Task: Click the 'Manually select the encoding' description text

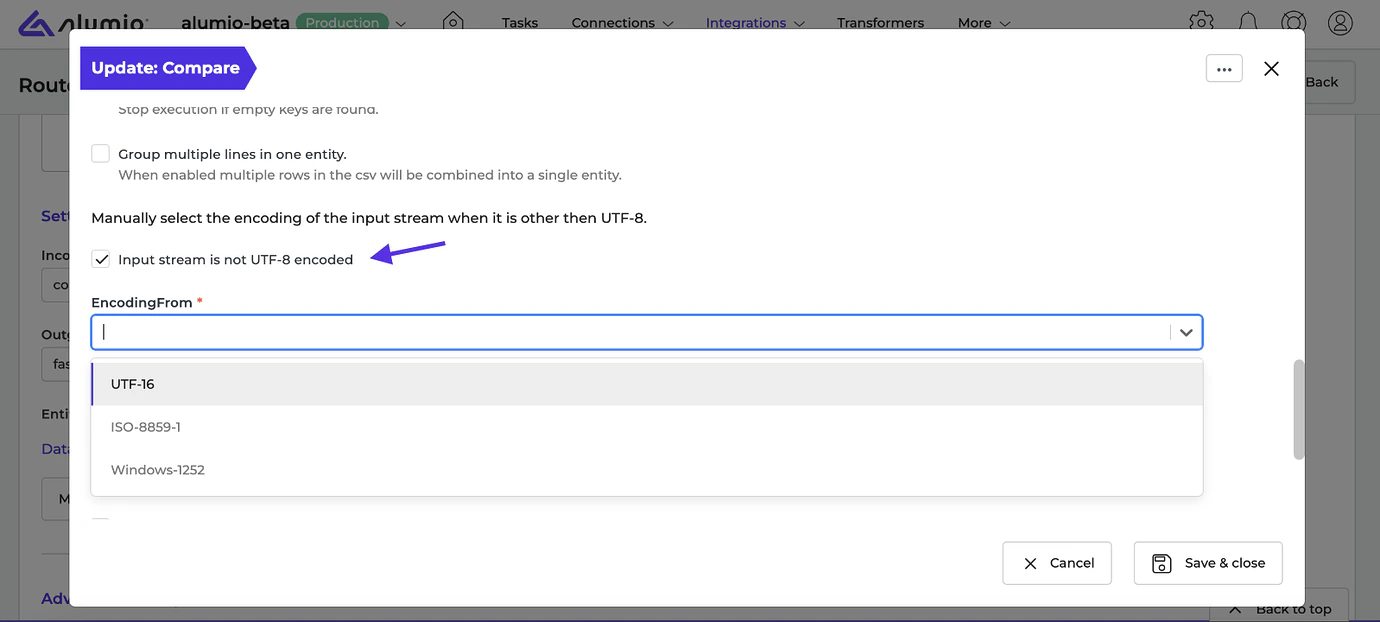Action: point(369,218)
